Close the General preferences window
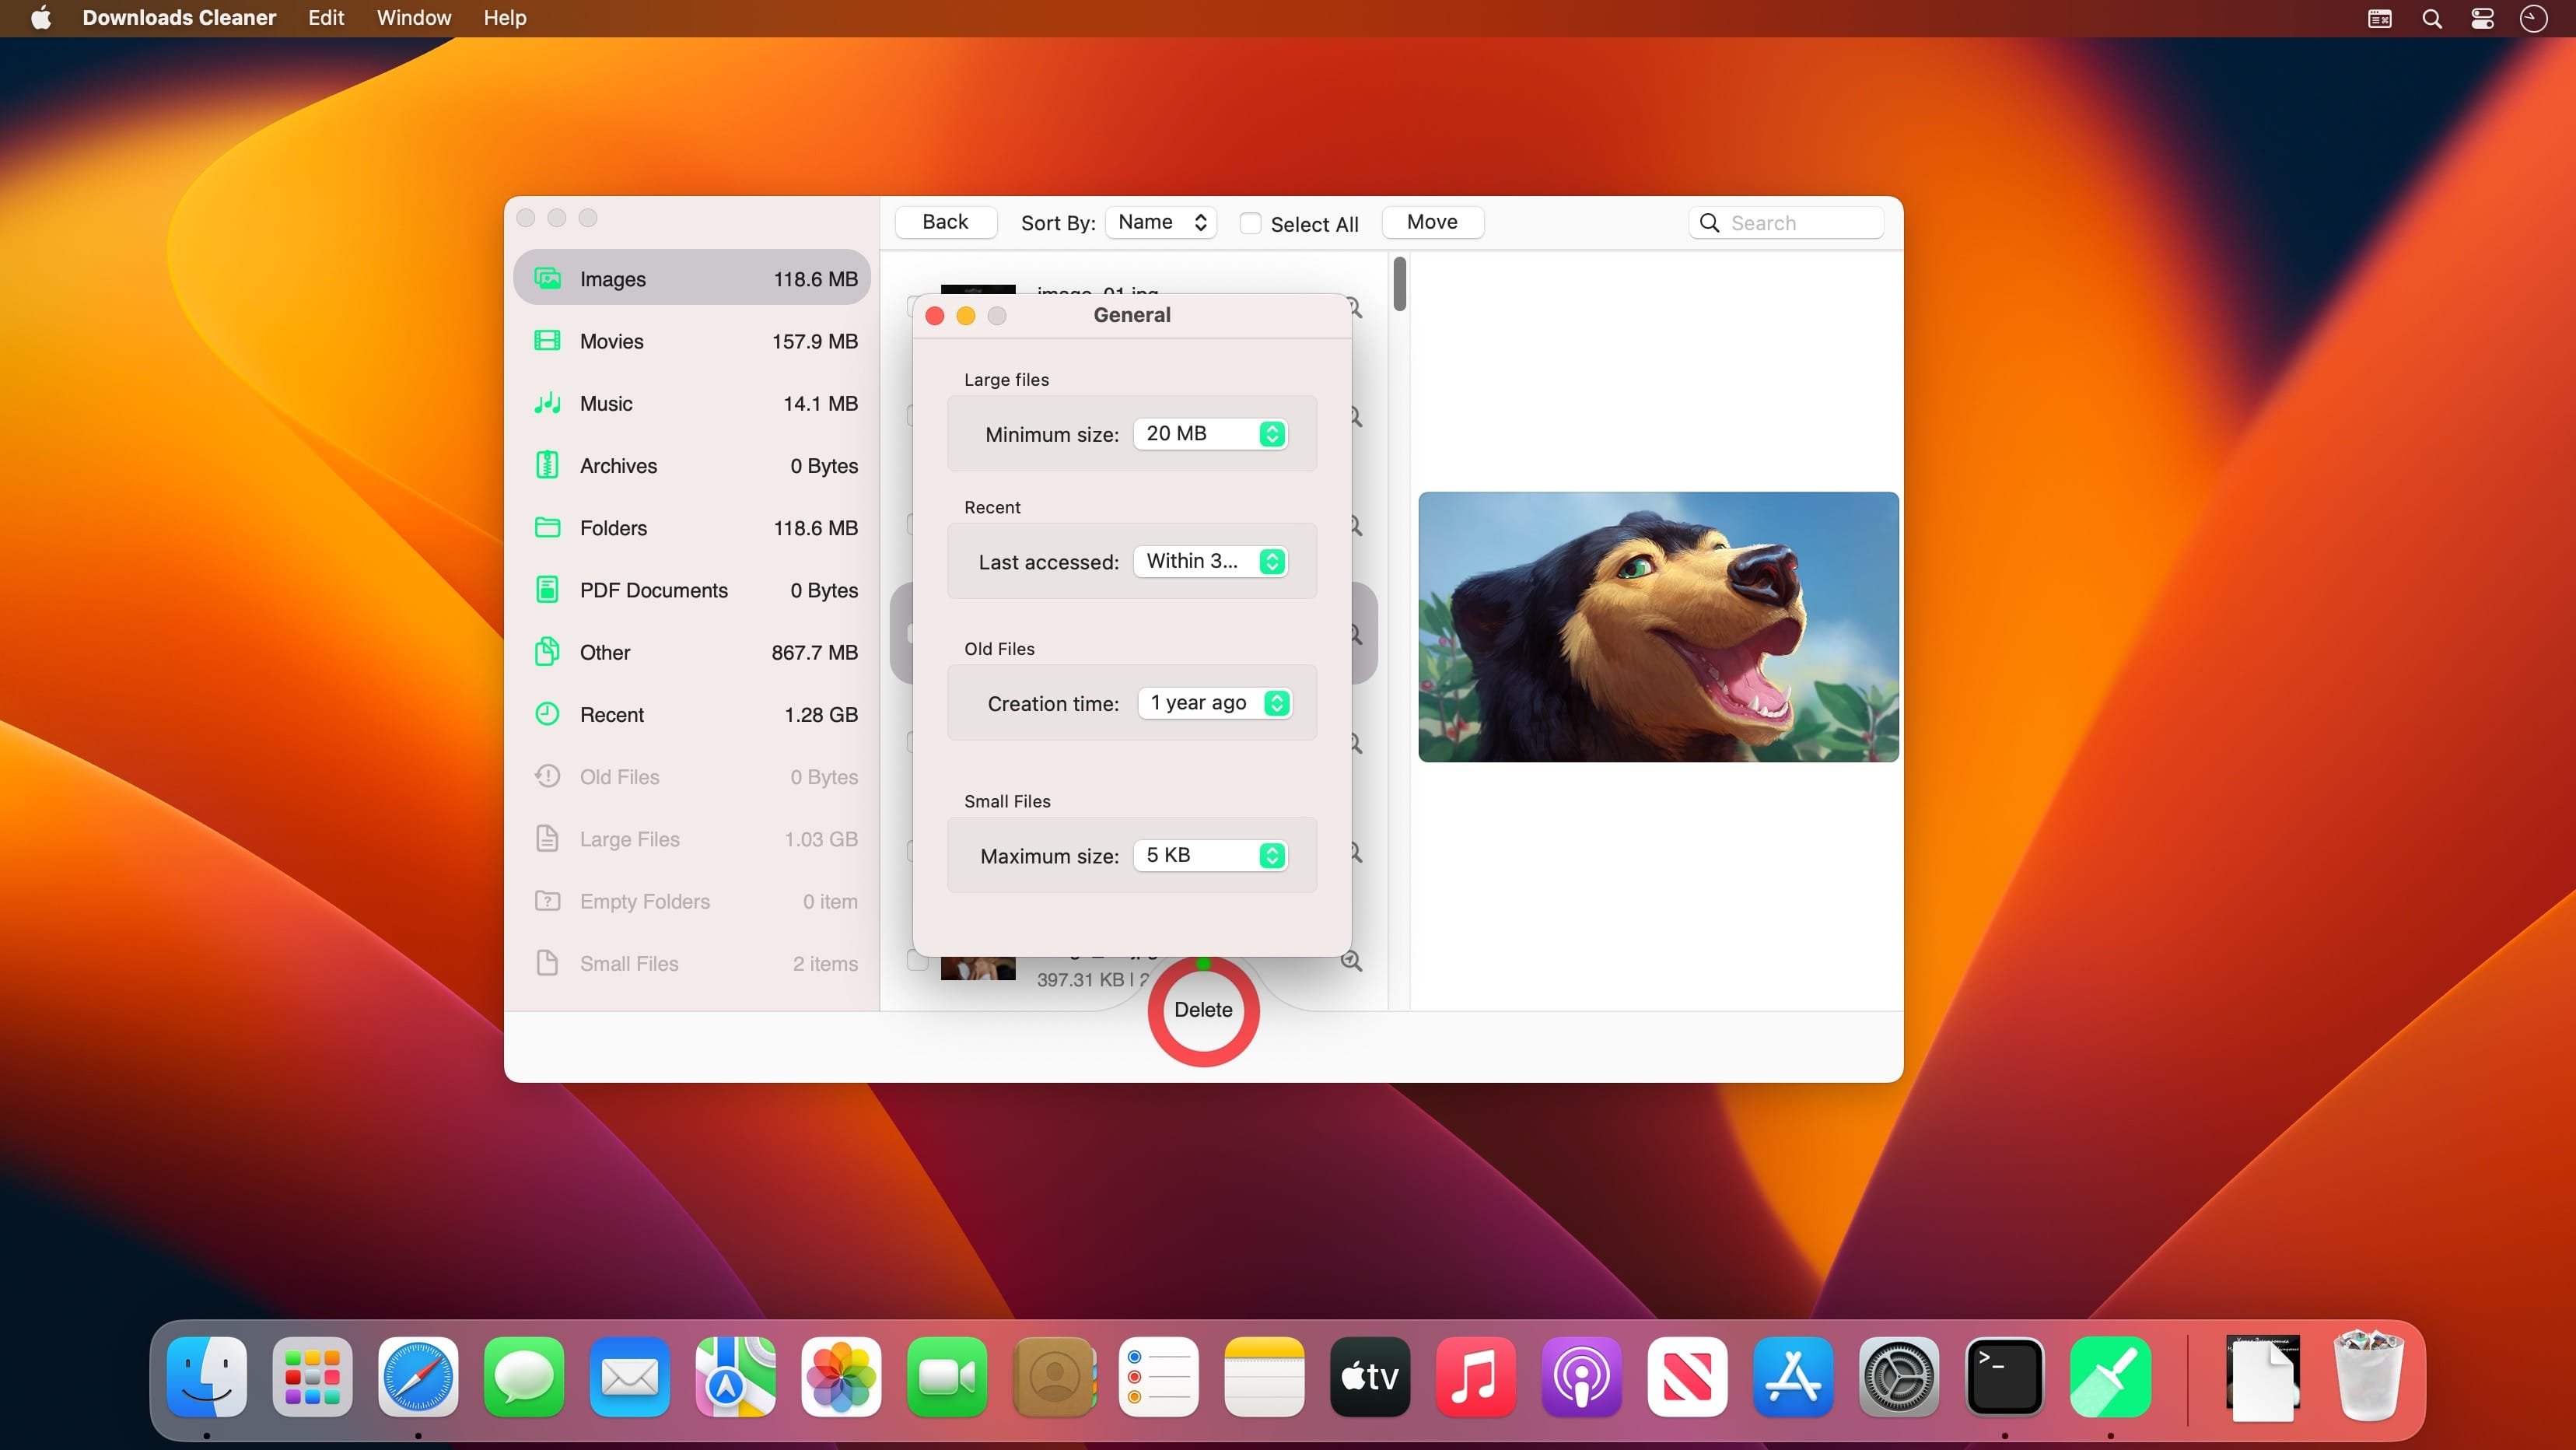 [x=935, y=316]
